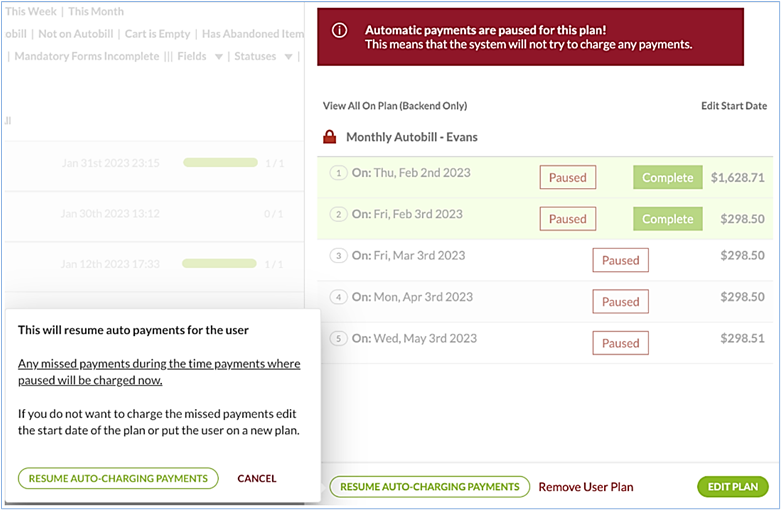Click the info icon in the red banner

tap(339, 30)
